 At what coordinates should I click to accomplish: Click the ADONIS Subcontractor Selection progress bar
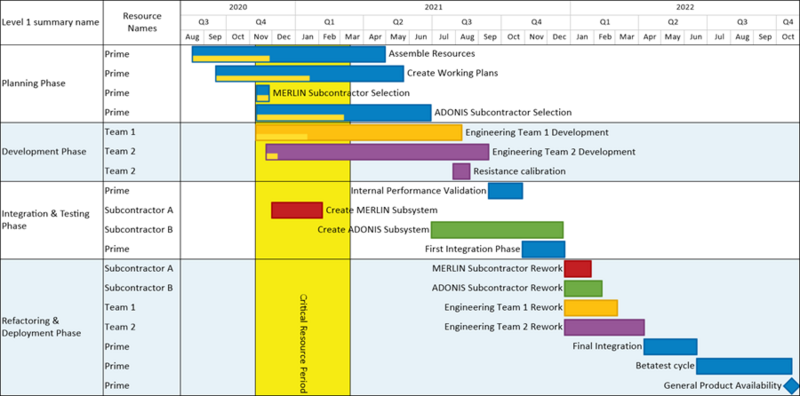(x=301, y=117)
